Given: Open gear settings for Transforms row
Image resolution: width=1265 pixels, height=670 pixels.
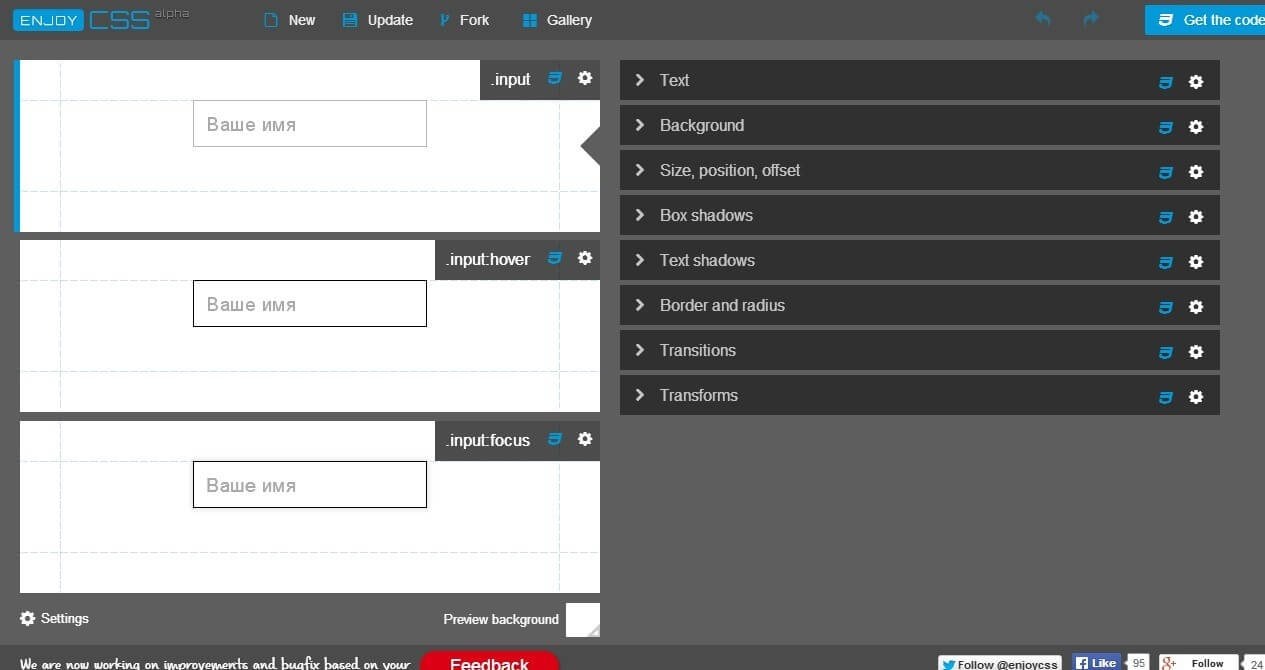Looking at the screenshot, I should [x=1195, y=397].
